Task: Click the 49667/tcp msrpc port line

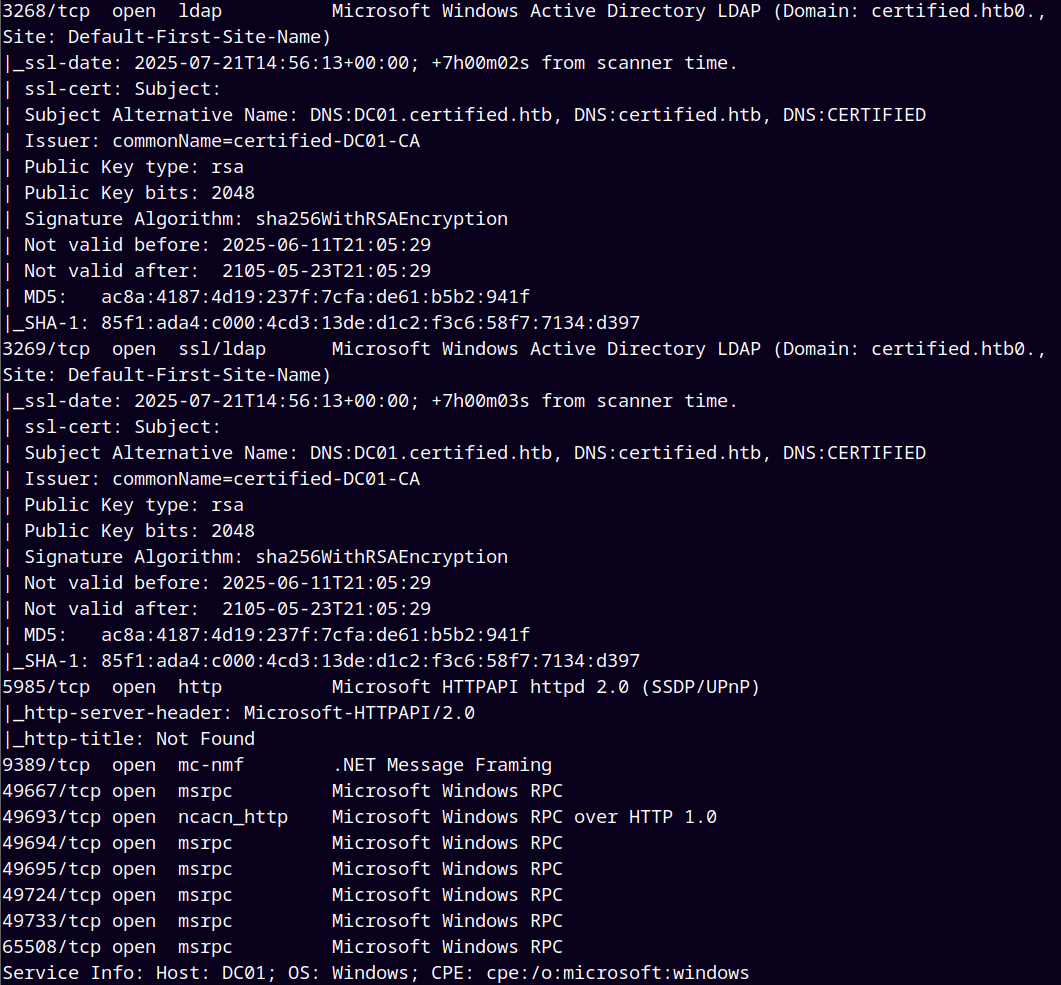Action: 282,791
